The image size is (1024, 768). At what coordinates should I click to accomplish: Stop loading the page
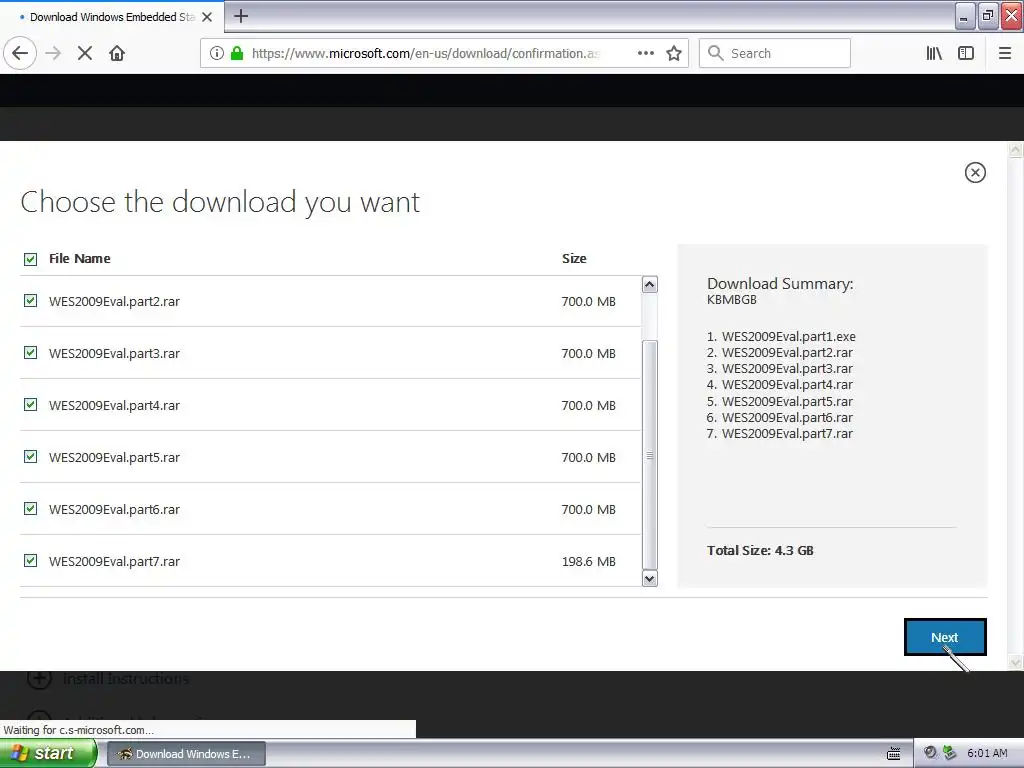85,53
